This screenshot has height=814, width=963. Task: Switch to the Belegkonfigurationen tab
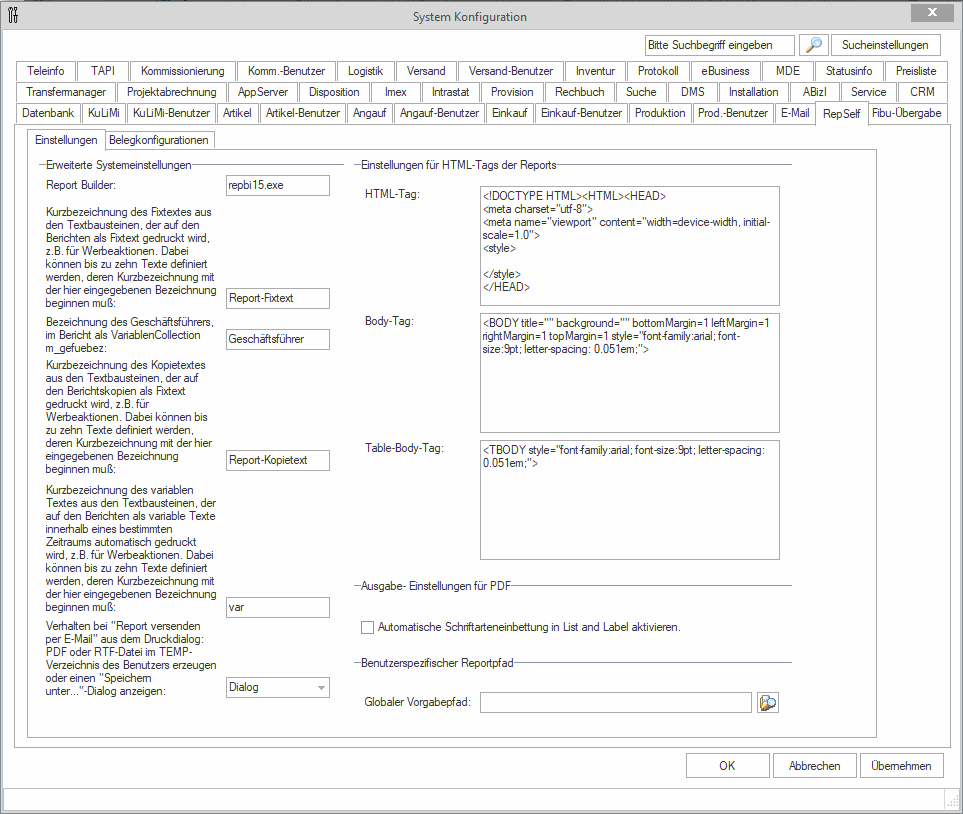tap(158, 140)
